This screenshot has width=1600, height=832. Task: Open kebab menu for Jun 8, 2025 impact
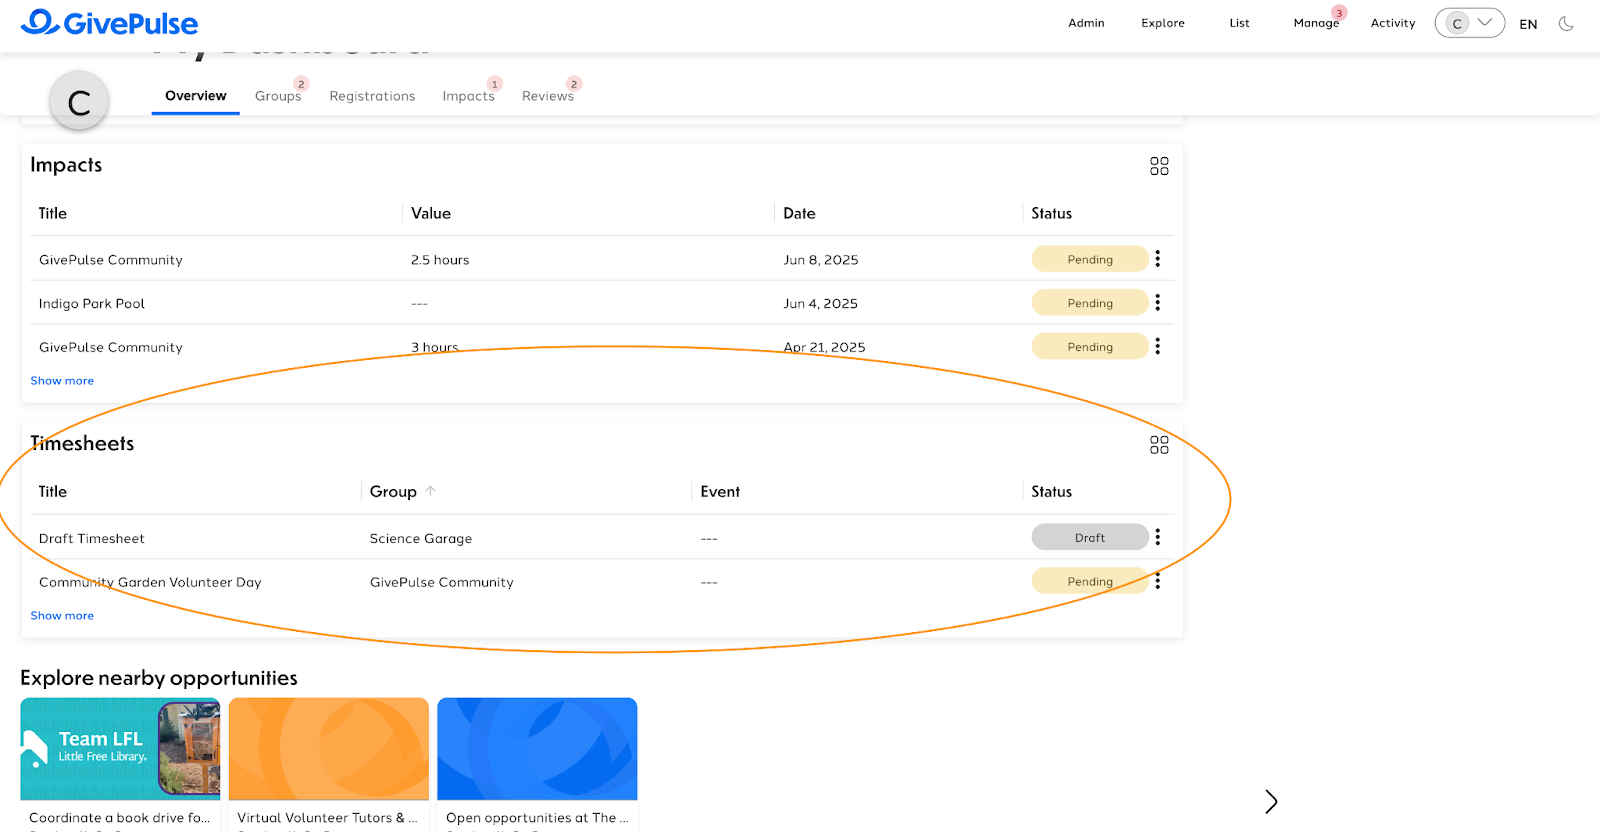click(x=1158, y=259)
